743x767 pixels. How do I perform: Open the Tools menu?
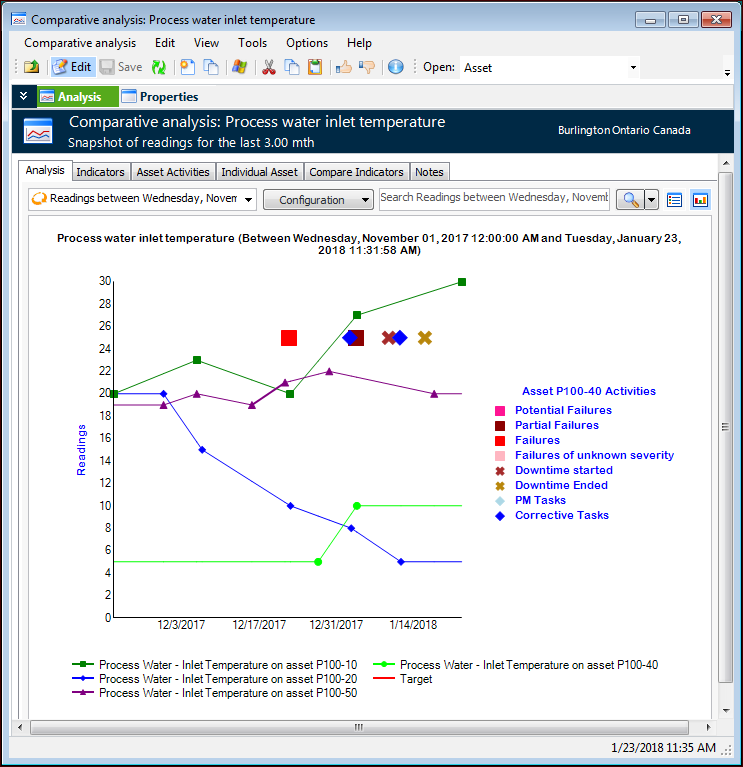tap(252, 43)
